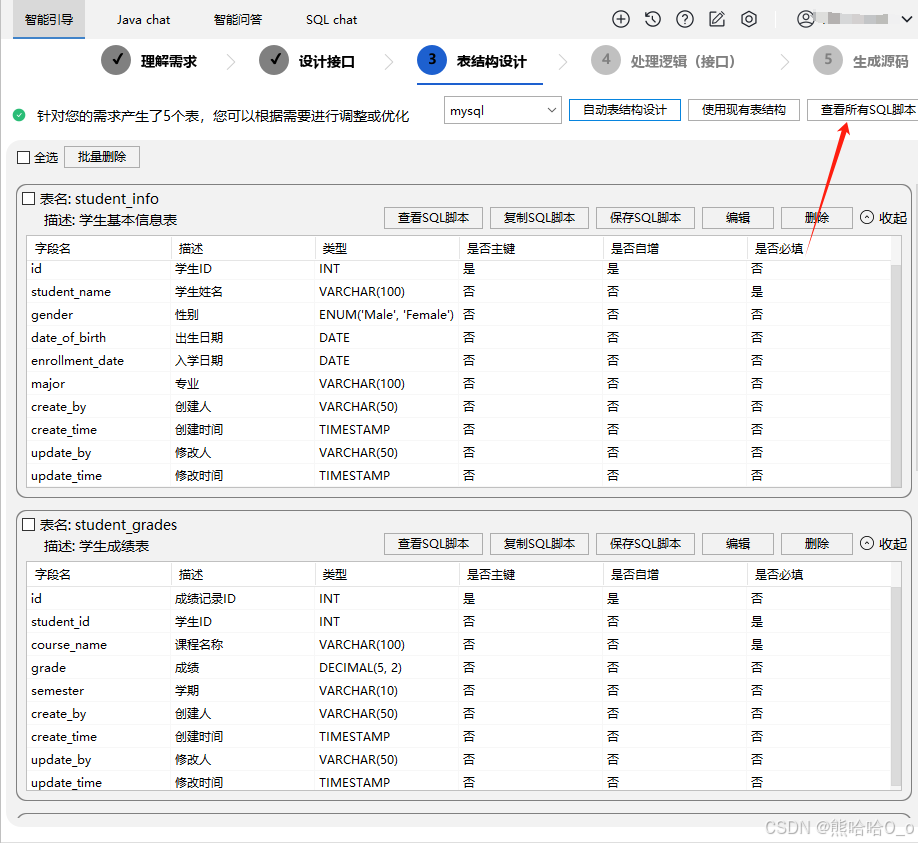Go to 处理逻辑（接口） step label
The image size is (918, 843).
tap(683, 61)
